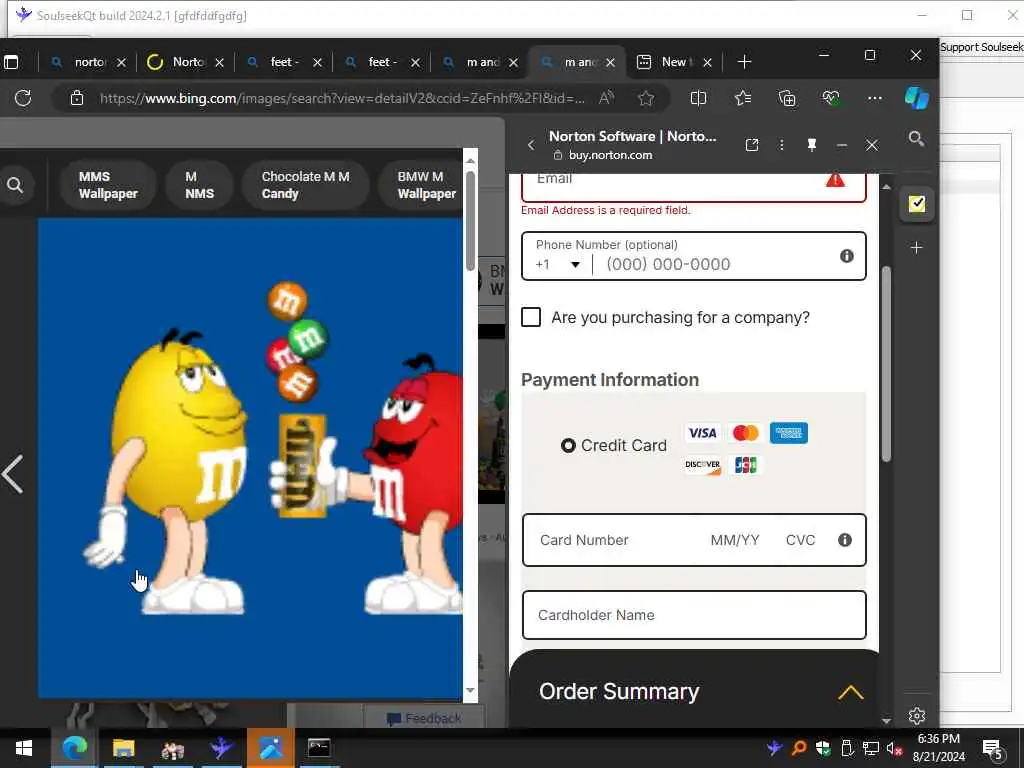
Task: Open the sidebar pane more options icon
Action: [781, 145]
